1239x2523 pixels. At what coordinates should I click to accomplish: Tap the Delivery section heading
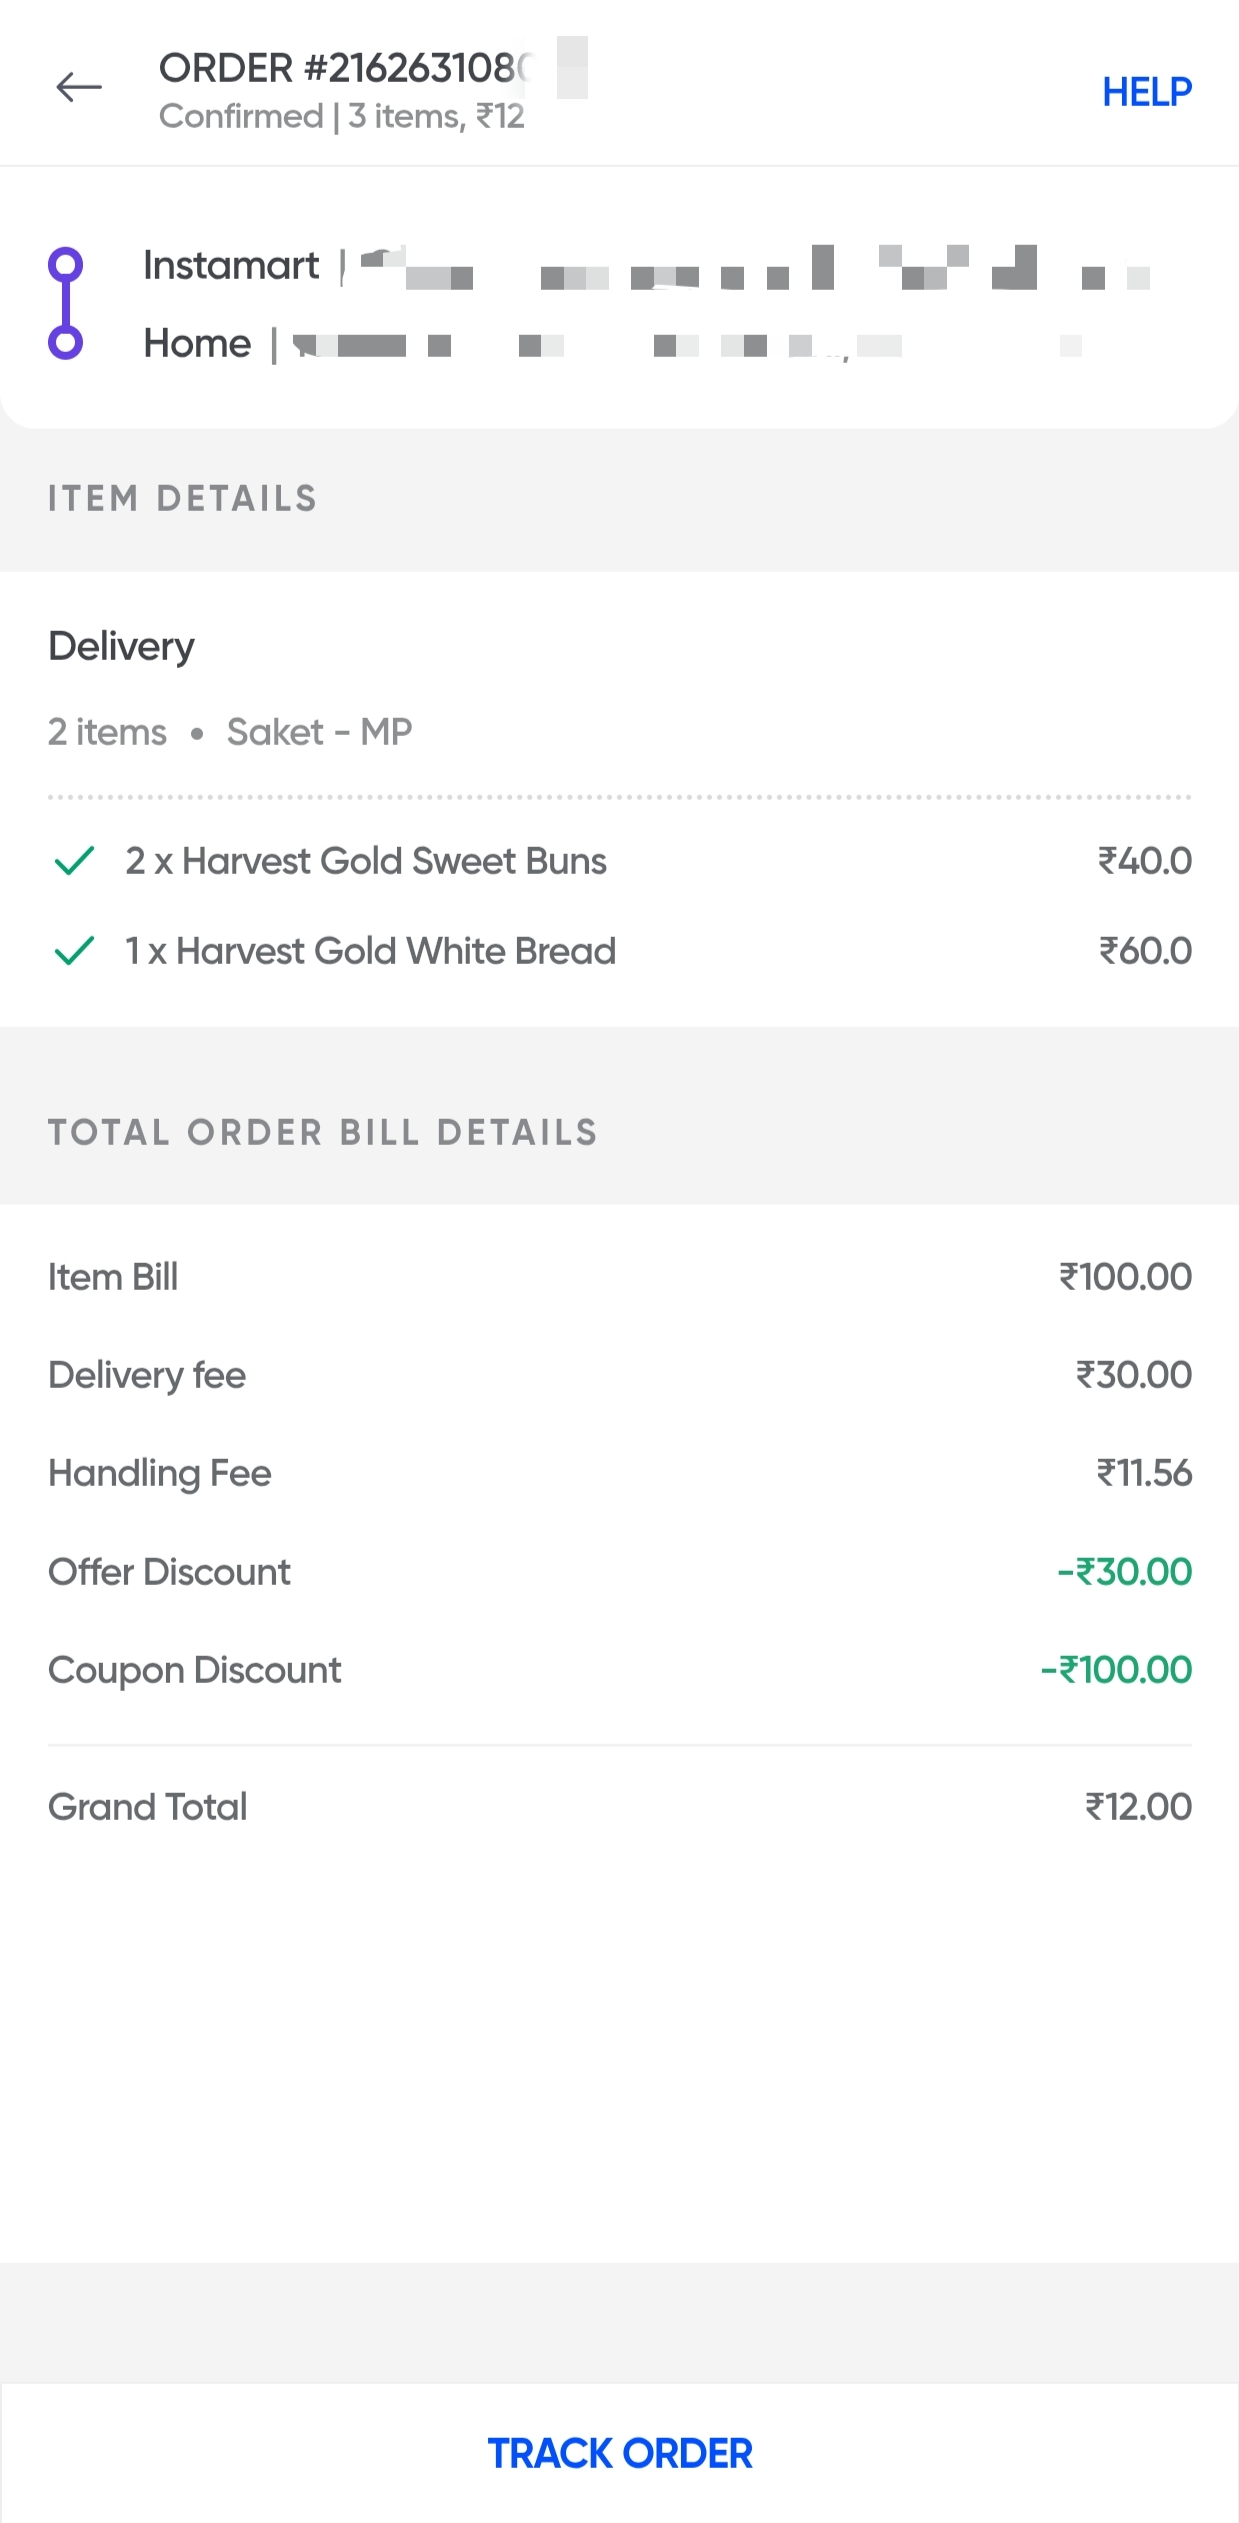tap(121, 646)
